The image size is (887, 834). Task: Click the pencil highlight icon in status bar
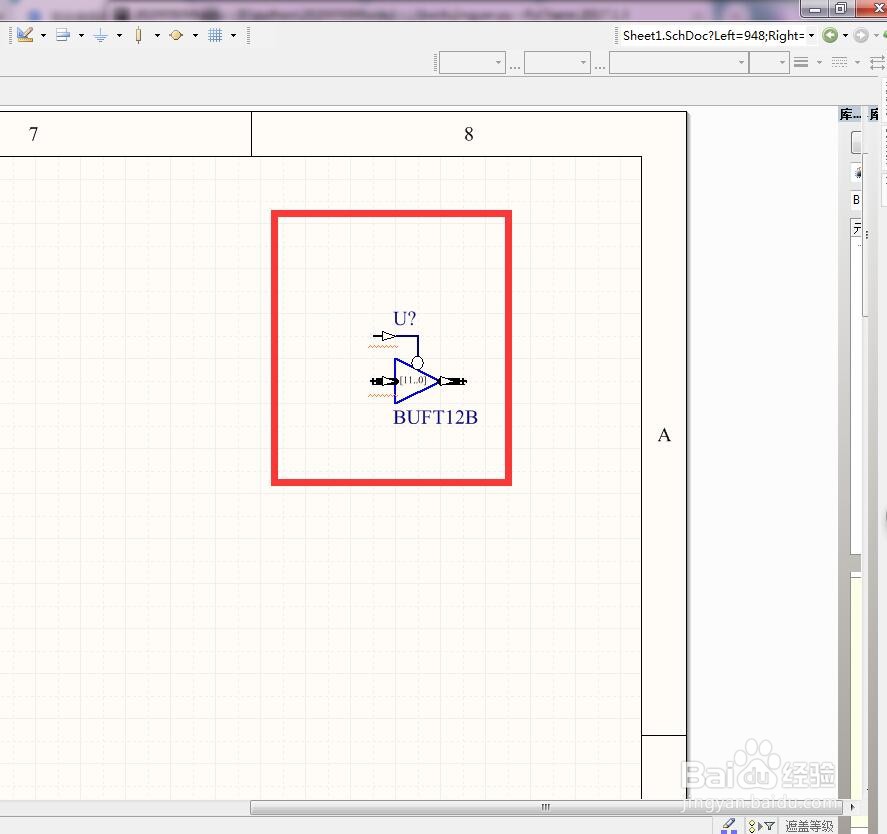tap(729, 826)
